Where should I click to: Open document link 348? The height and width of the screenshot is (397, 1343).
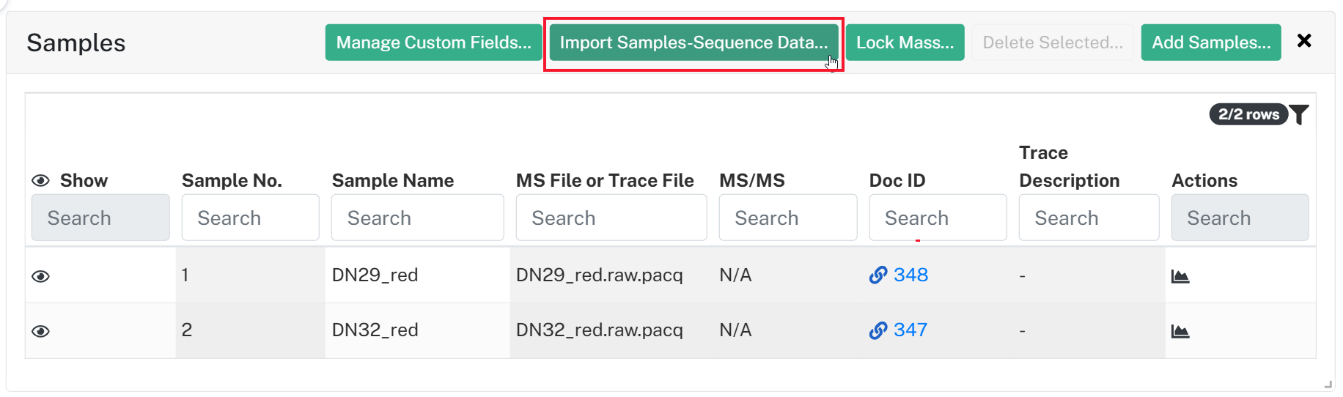coord(911,275)
